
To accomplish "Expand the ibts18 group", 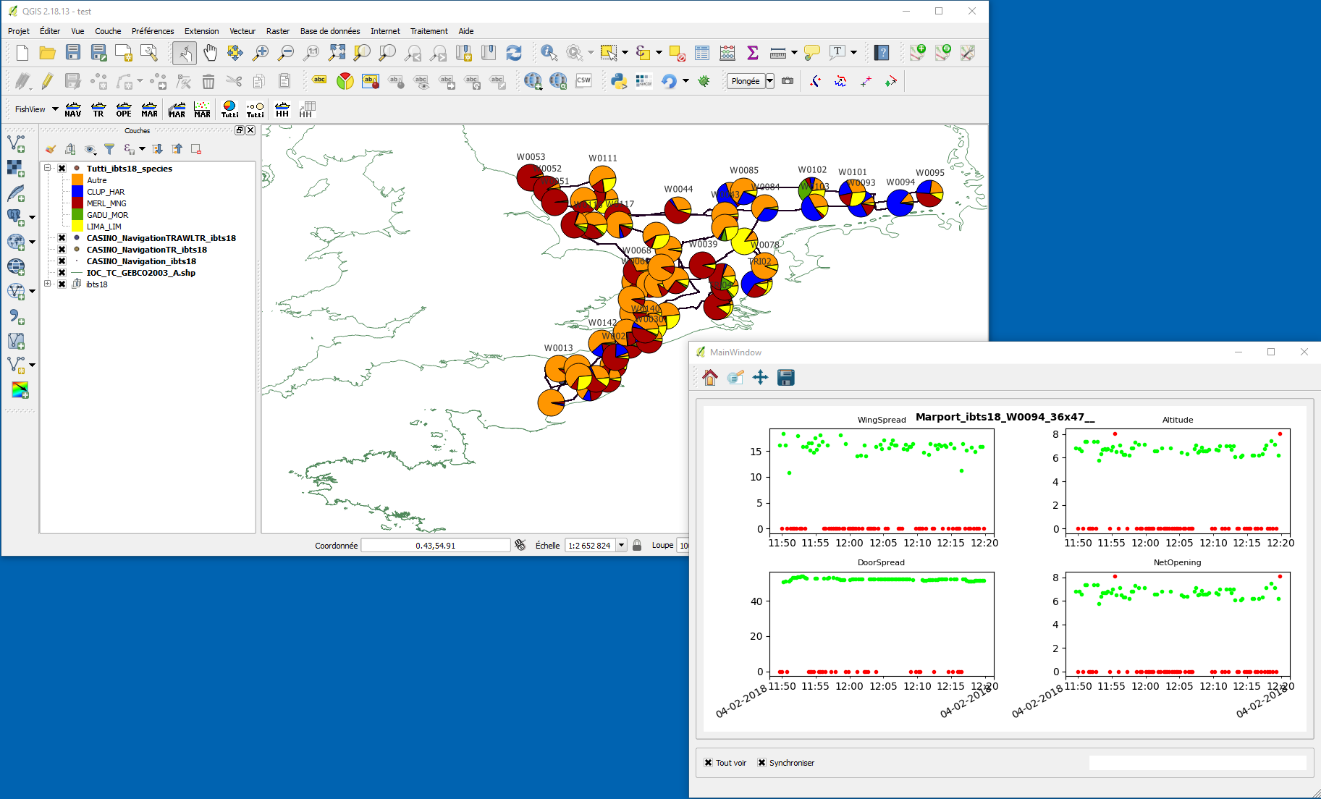I will click(47, 284).
